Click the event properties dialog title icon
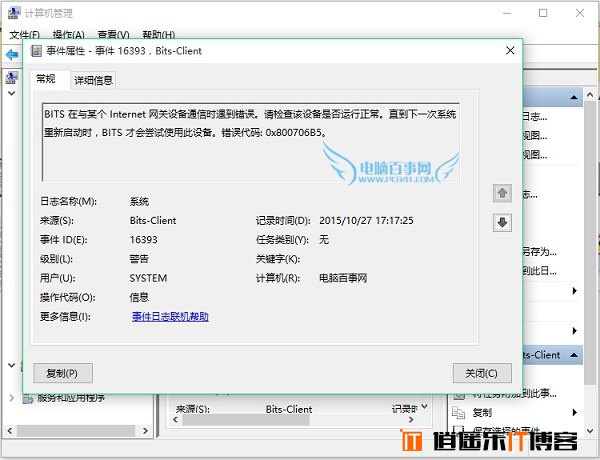600x460 pixels. [35, 50]
